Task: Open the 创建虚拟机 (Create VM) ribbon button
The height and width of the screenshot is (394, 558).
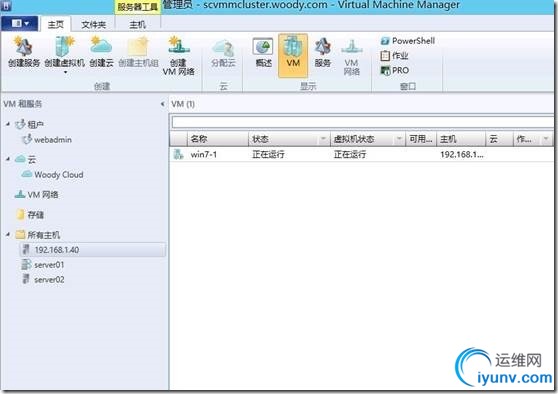Action: 64,52
